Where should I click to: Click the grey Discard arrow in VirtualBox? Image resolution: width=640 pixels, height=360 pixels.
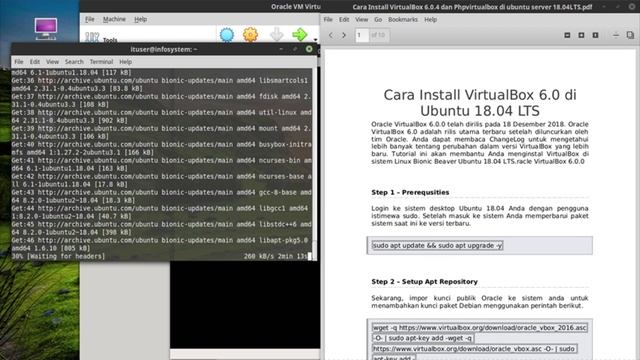(276, 35)
